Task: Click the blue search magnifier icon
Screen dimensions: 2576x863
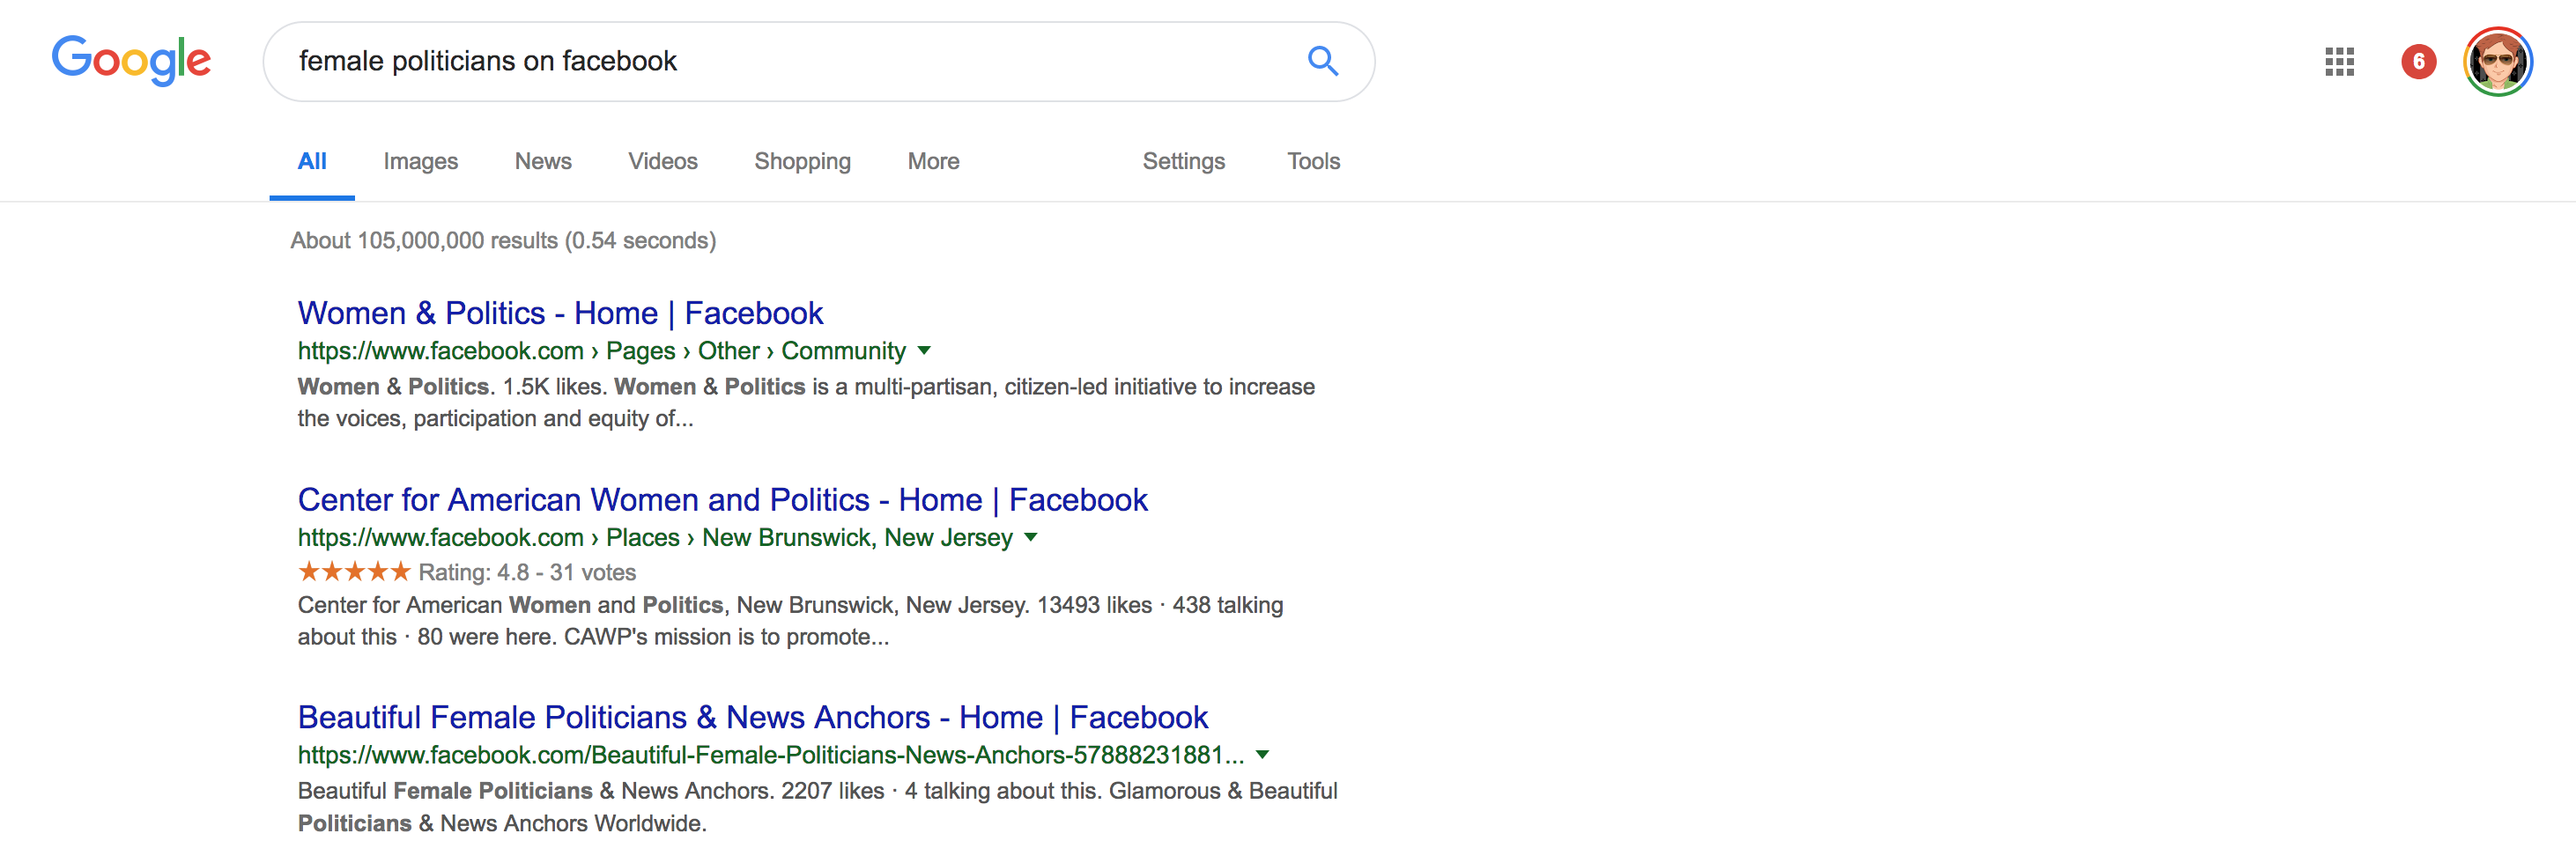Action: pyautogui.click(x=1322, y=61)
